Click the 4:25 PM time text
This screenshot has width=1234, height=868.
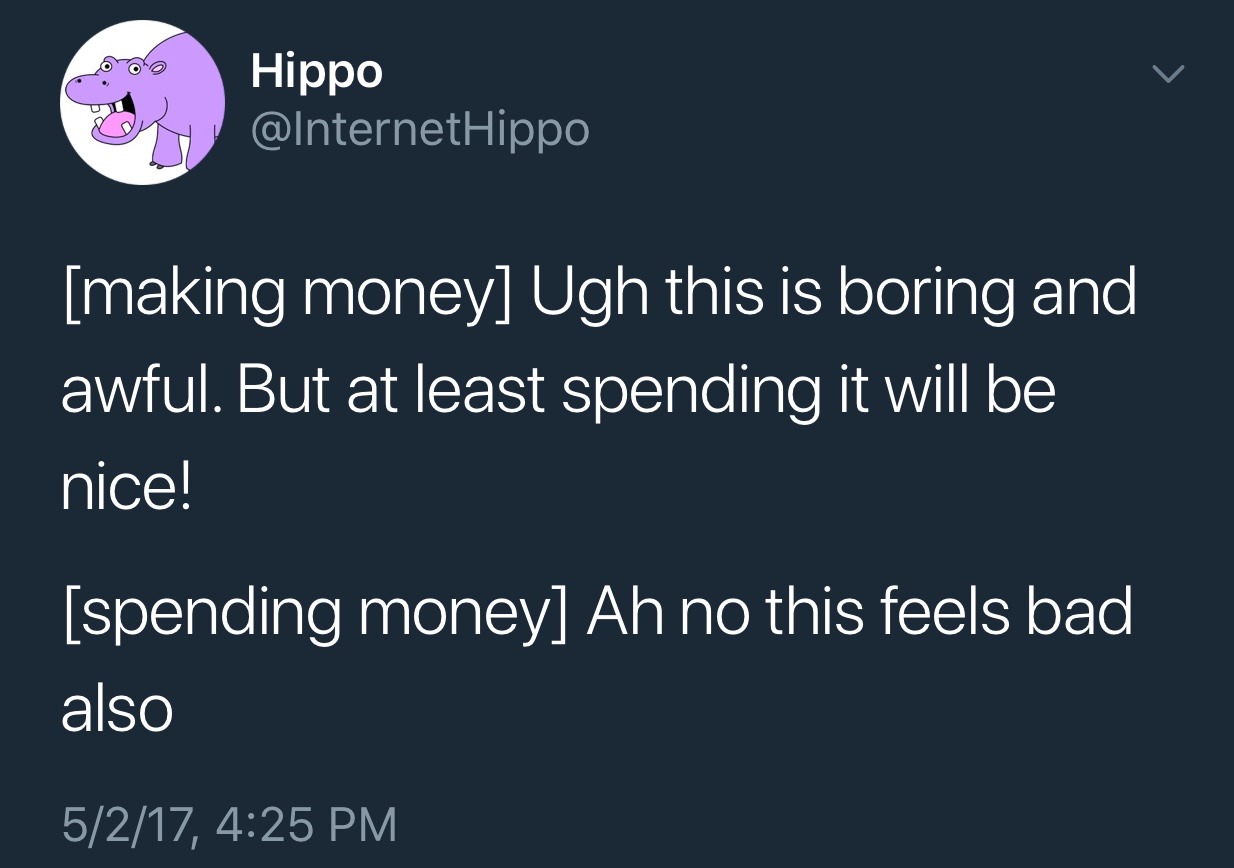tap(304, 825)
